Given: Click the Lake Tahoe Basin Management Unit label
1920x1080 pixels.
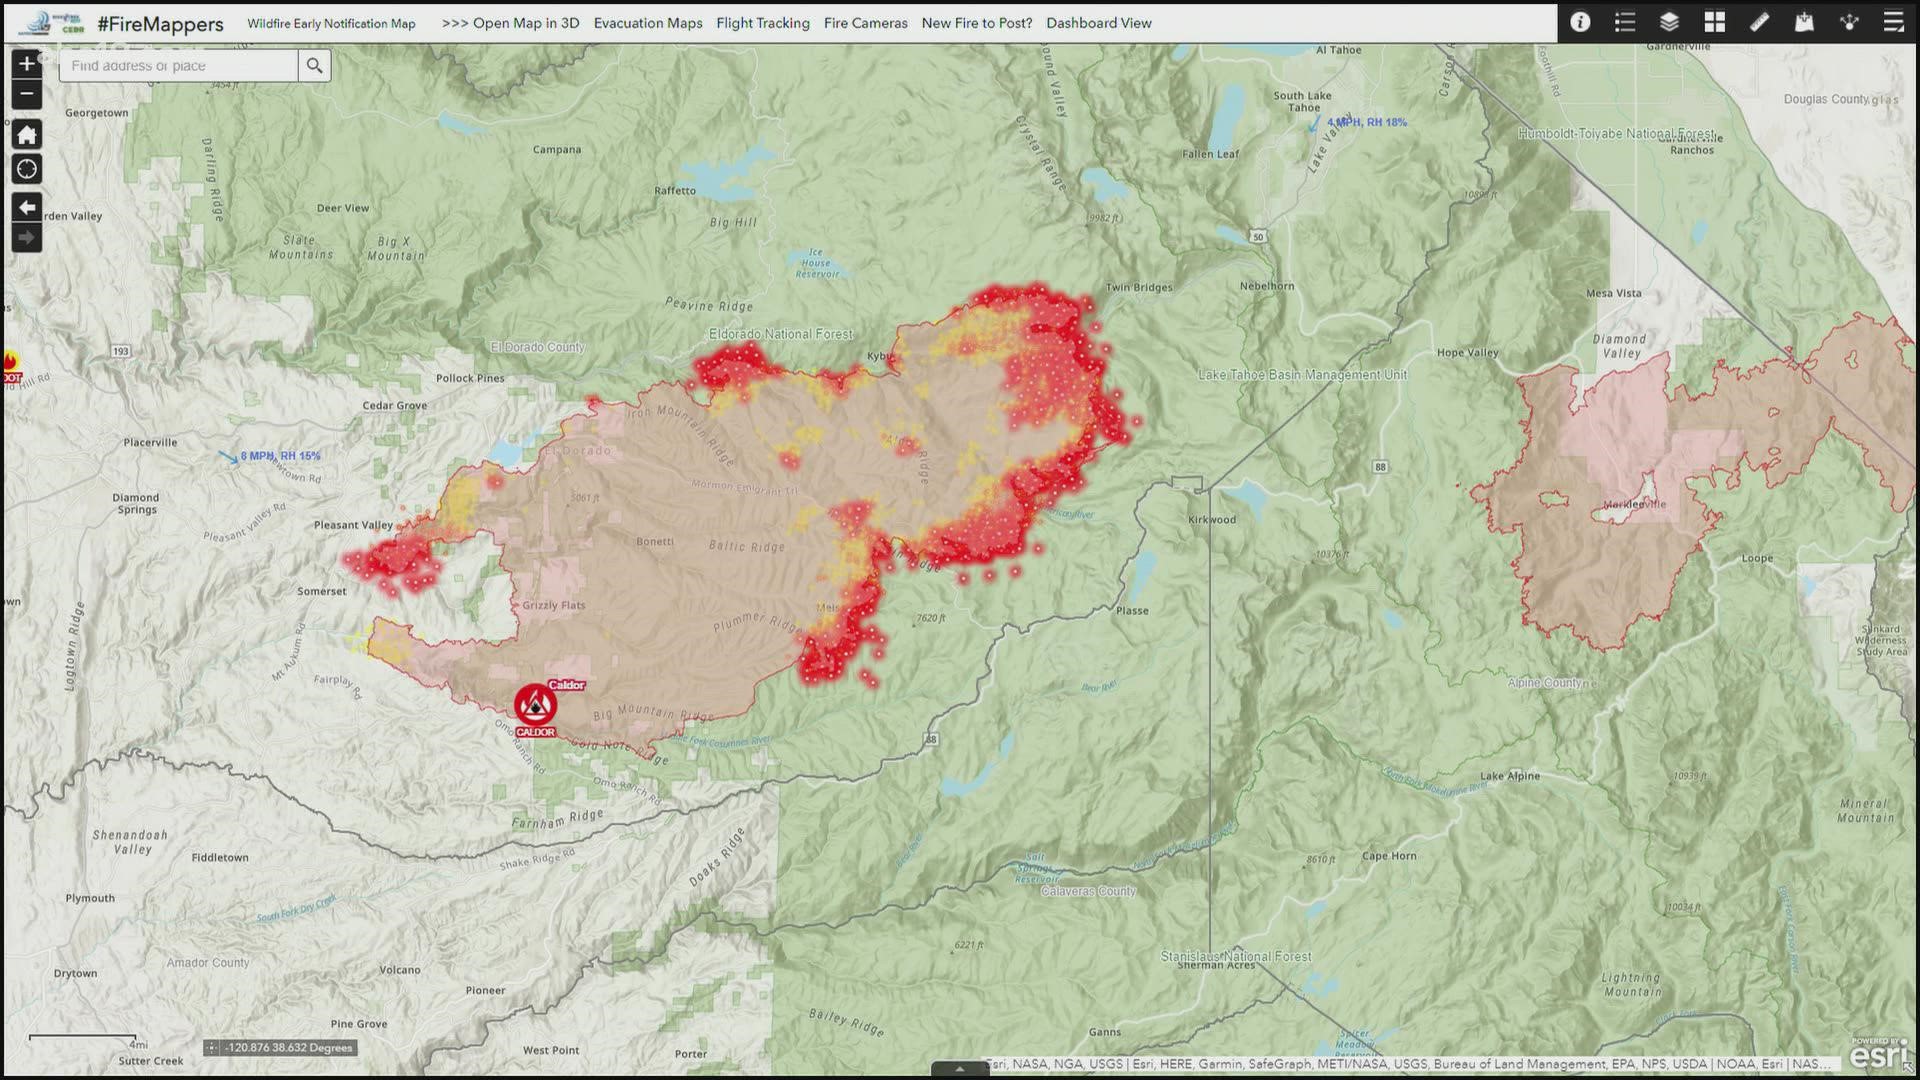Looking at the screenshot, I should tap(1302, 375).
